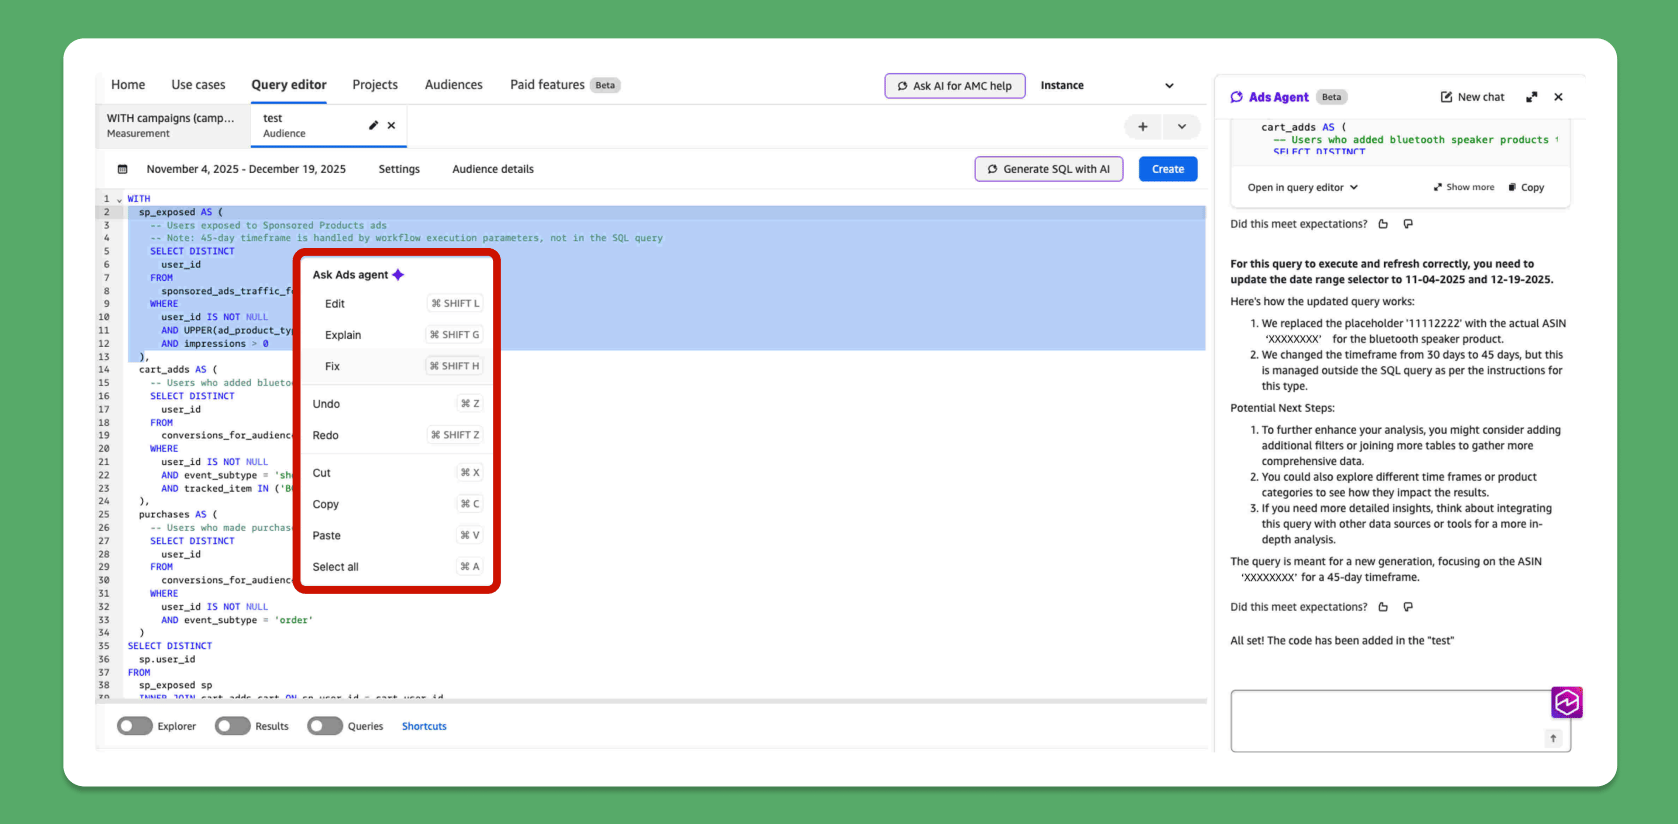This screenshot has height=824, width=1678.
Task: Toggle the Queries switch
Action: [326, 726]
